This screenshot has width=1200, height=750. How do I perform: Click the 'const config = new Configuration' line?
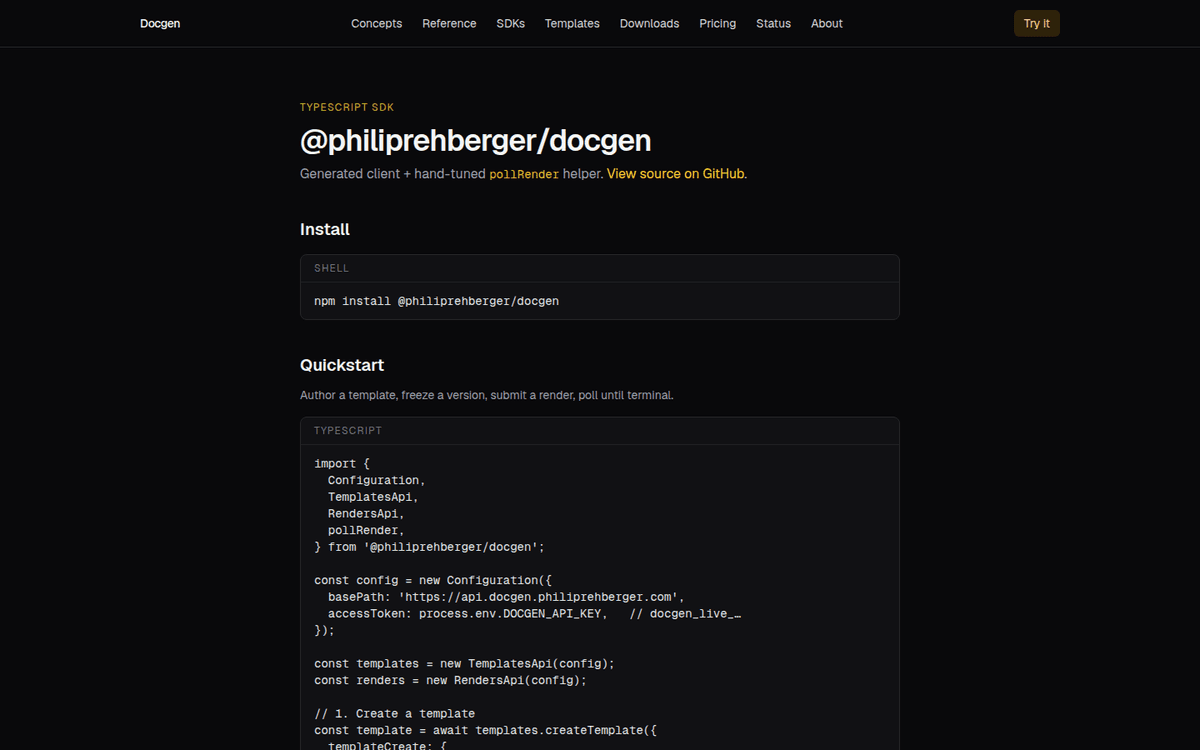pos(433,580)
